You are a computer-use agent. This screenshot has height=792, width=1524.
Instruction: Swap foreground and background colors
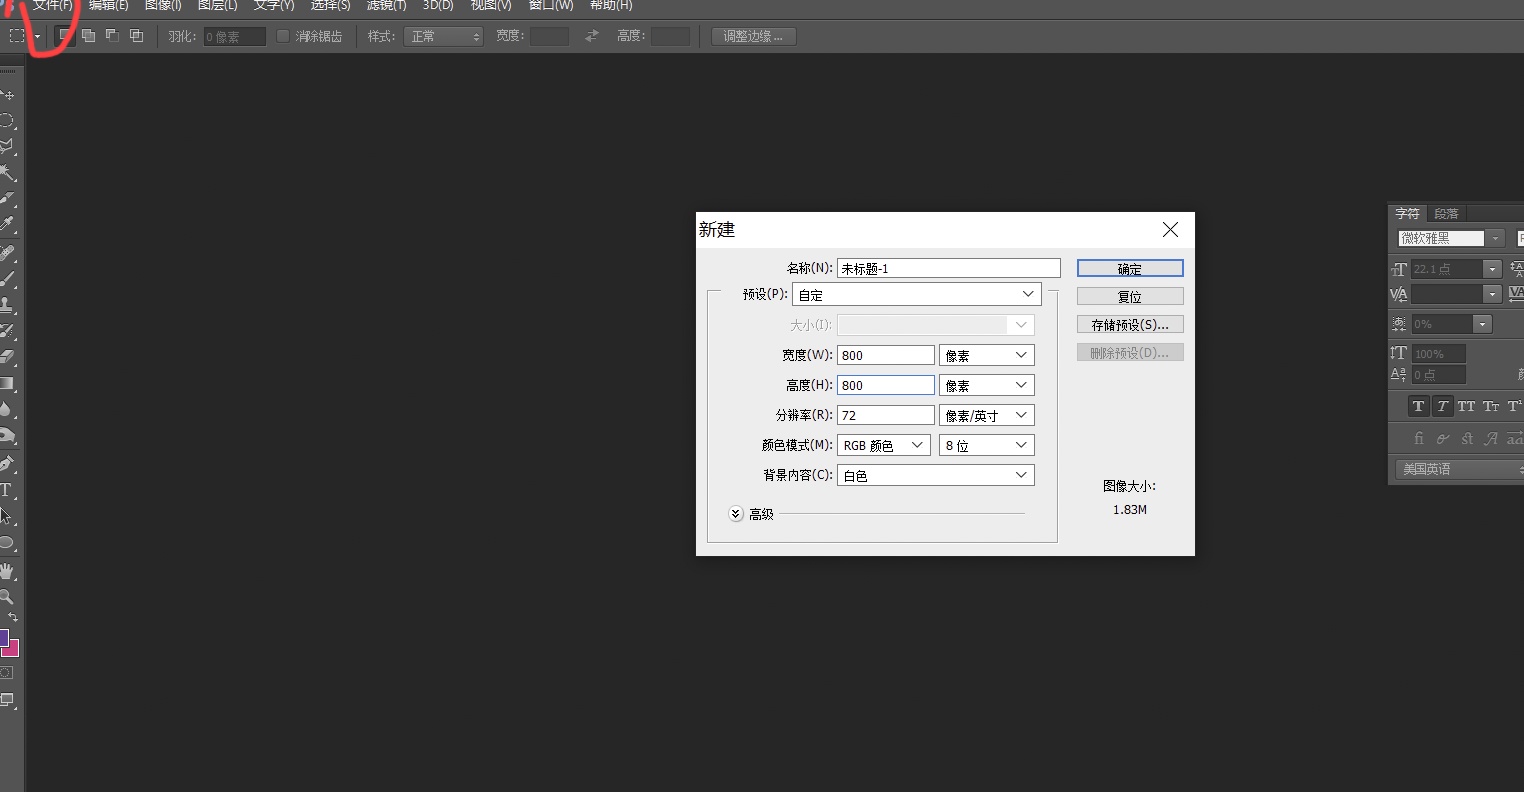[13, 618]
